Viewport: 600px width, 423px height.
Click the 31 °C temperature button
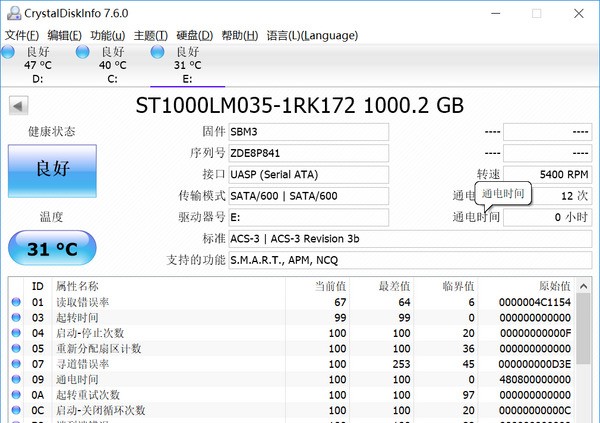(x=52, y=248)
